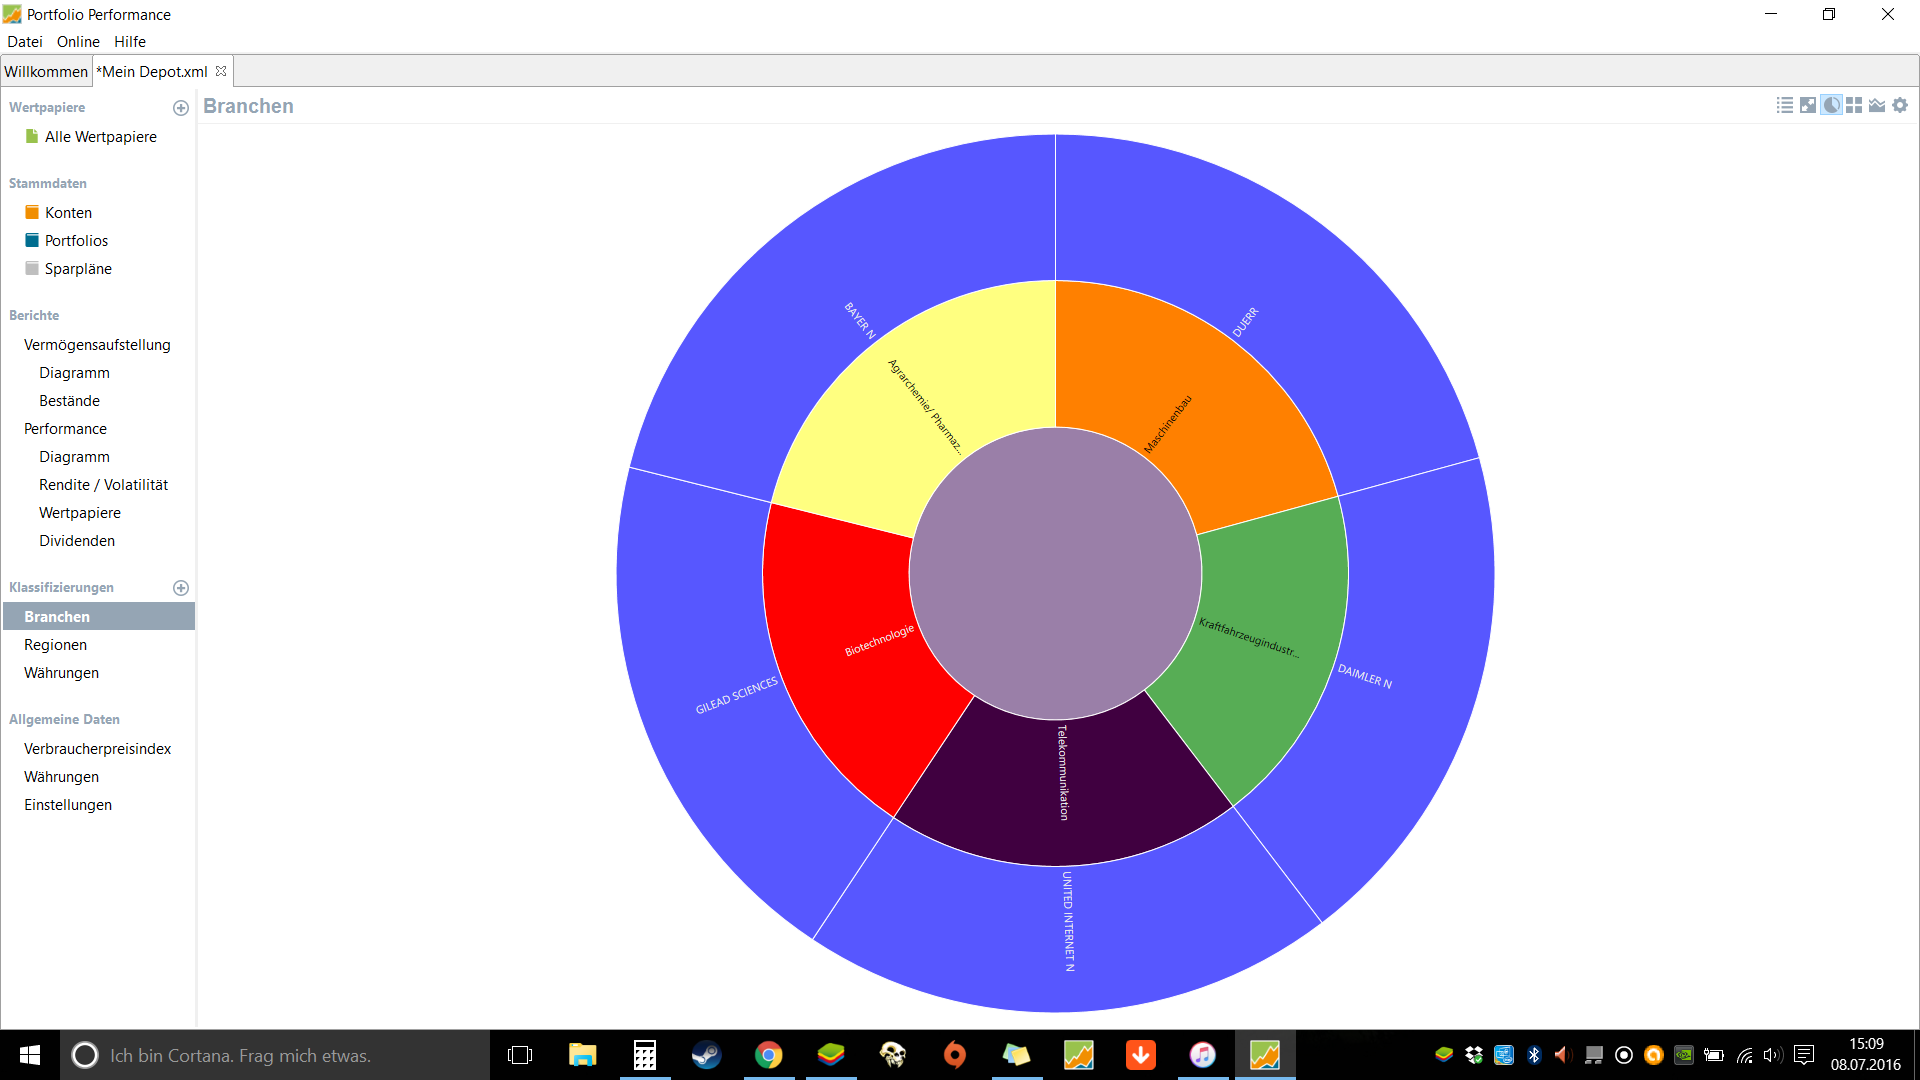This screenshot has height=1080, width=1920.
Task: Add new security with Wertpapiere plus icon
Action: click(x=181, y=108)
